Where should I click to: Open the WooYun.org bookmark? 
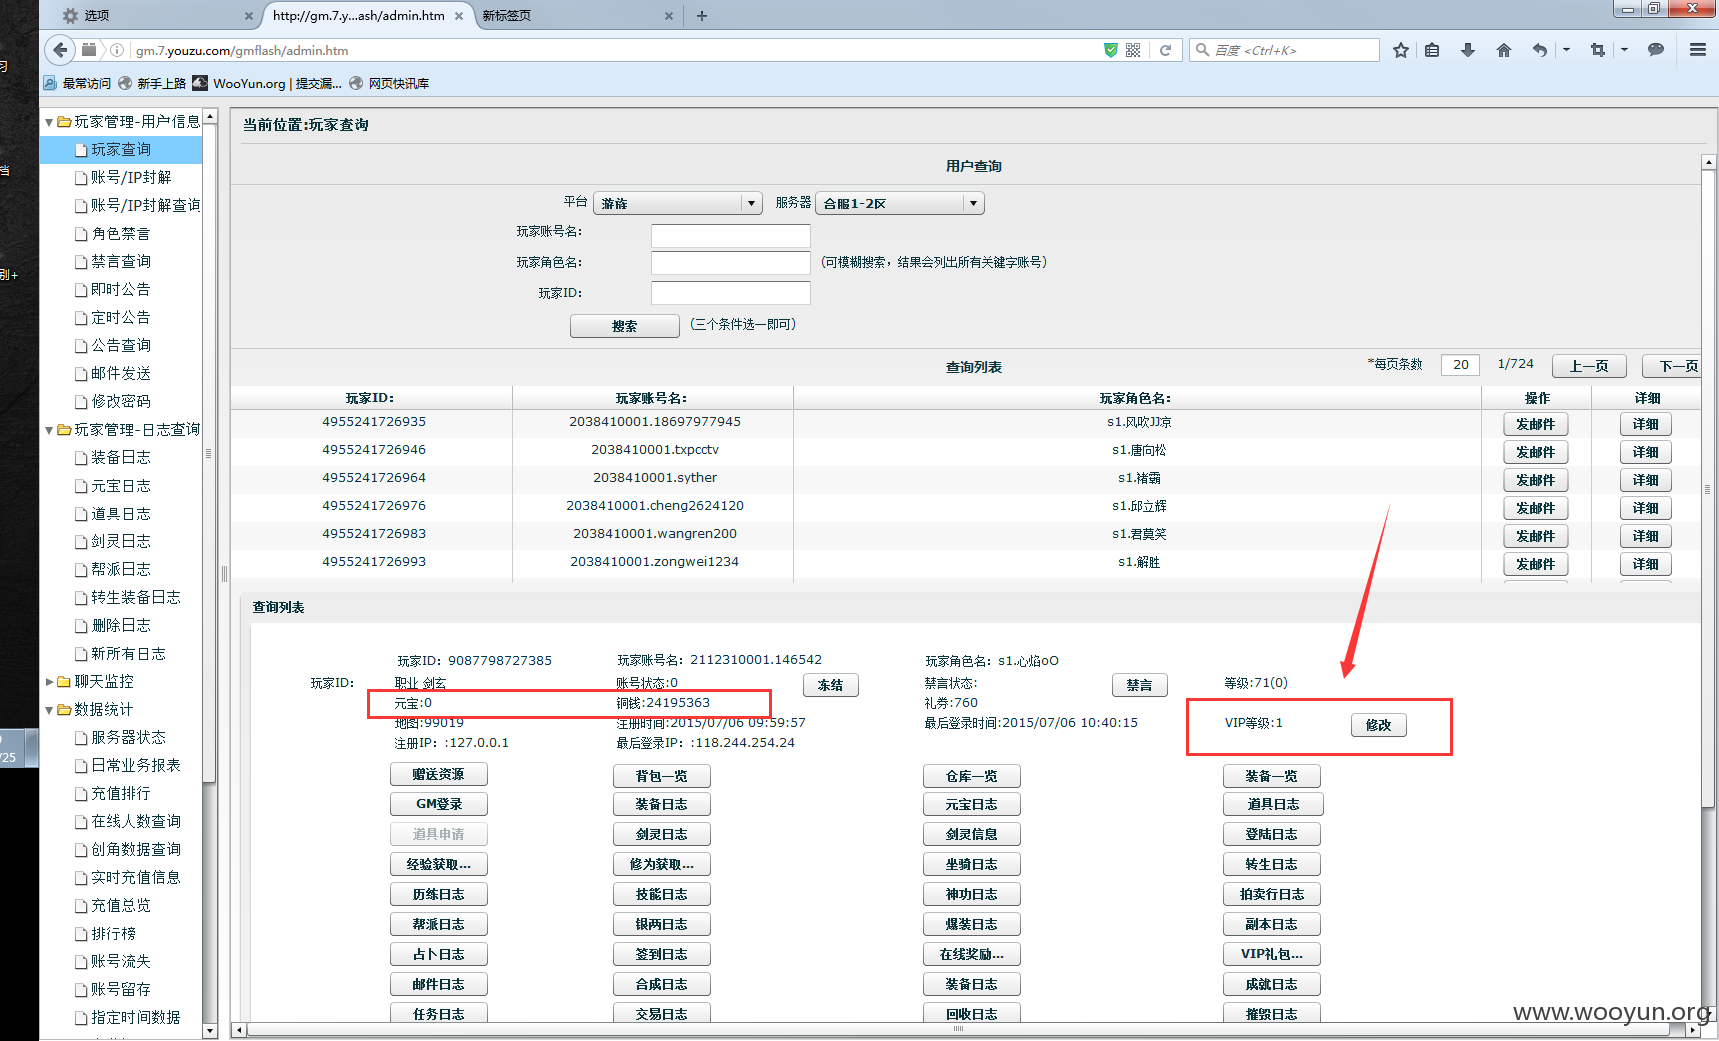(267, 83)
